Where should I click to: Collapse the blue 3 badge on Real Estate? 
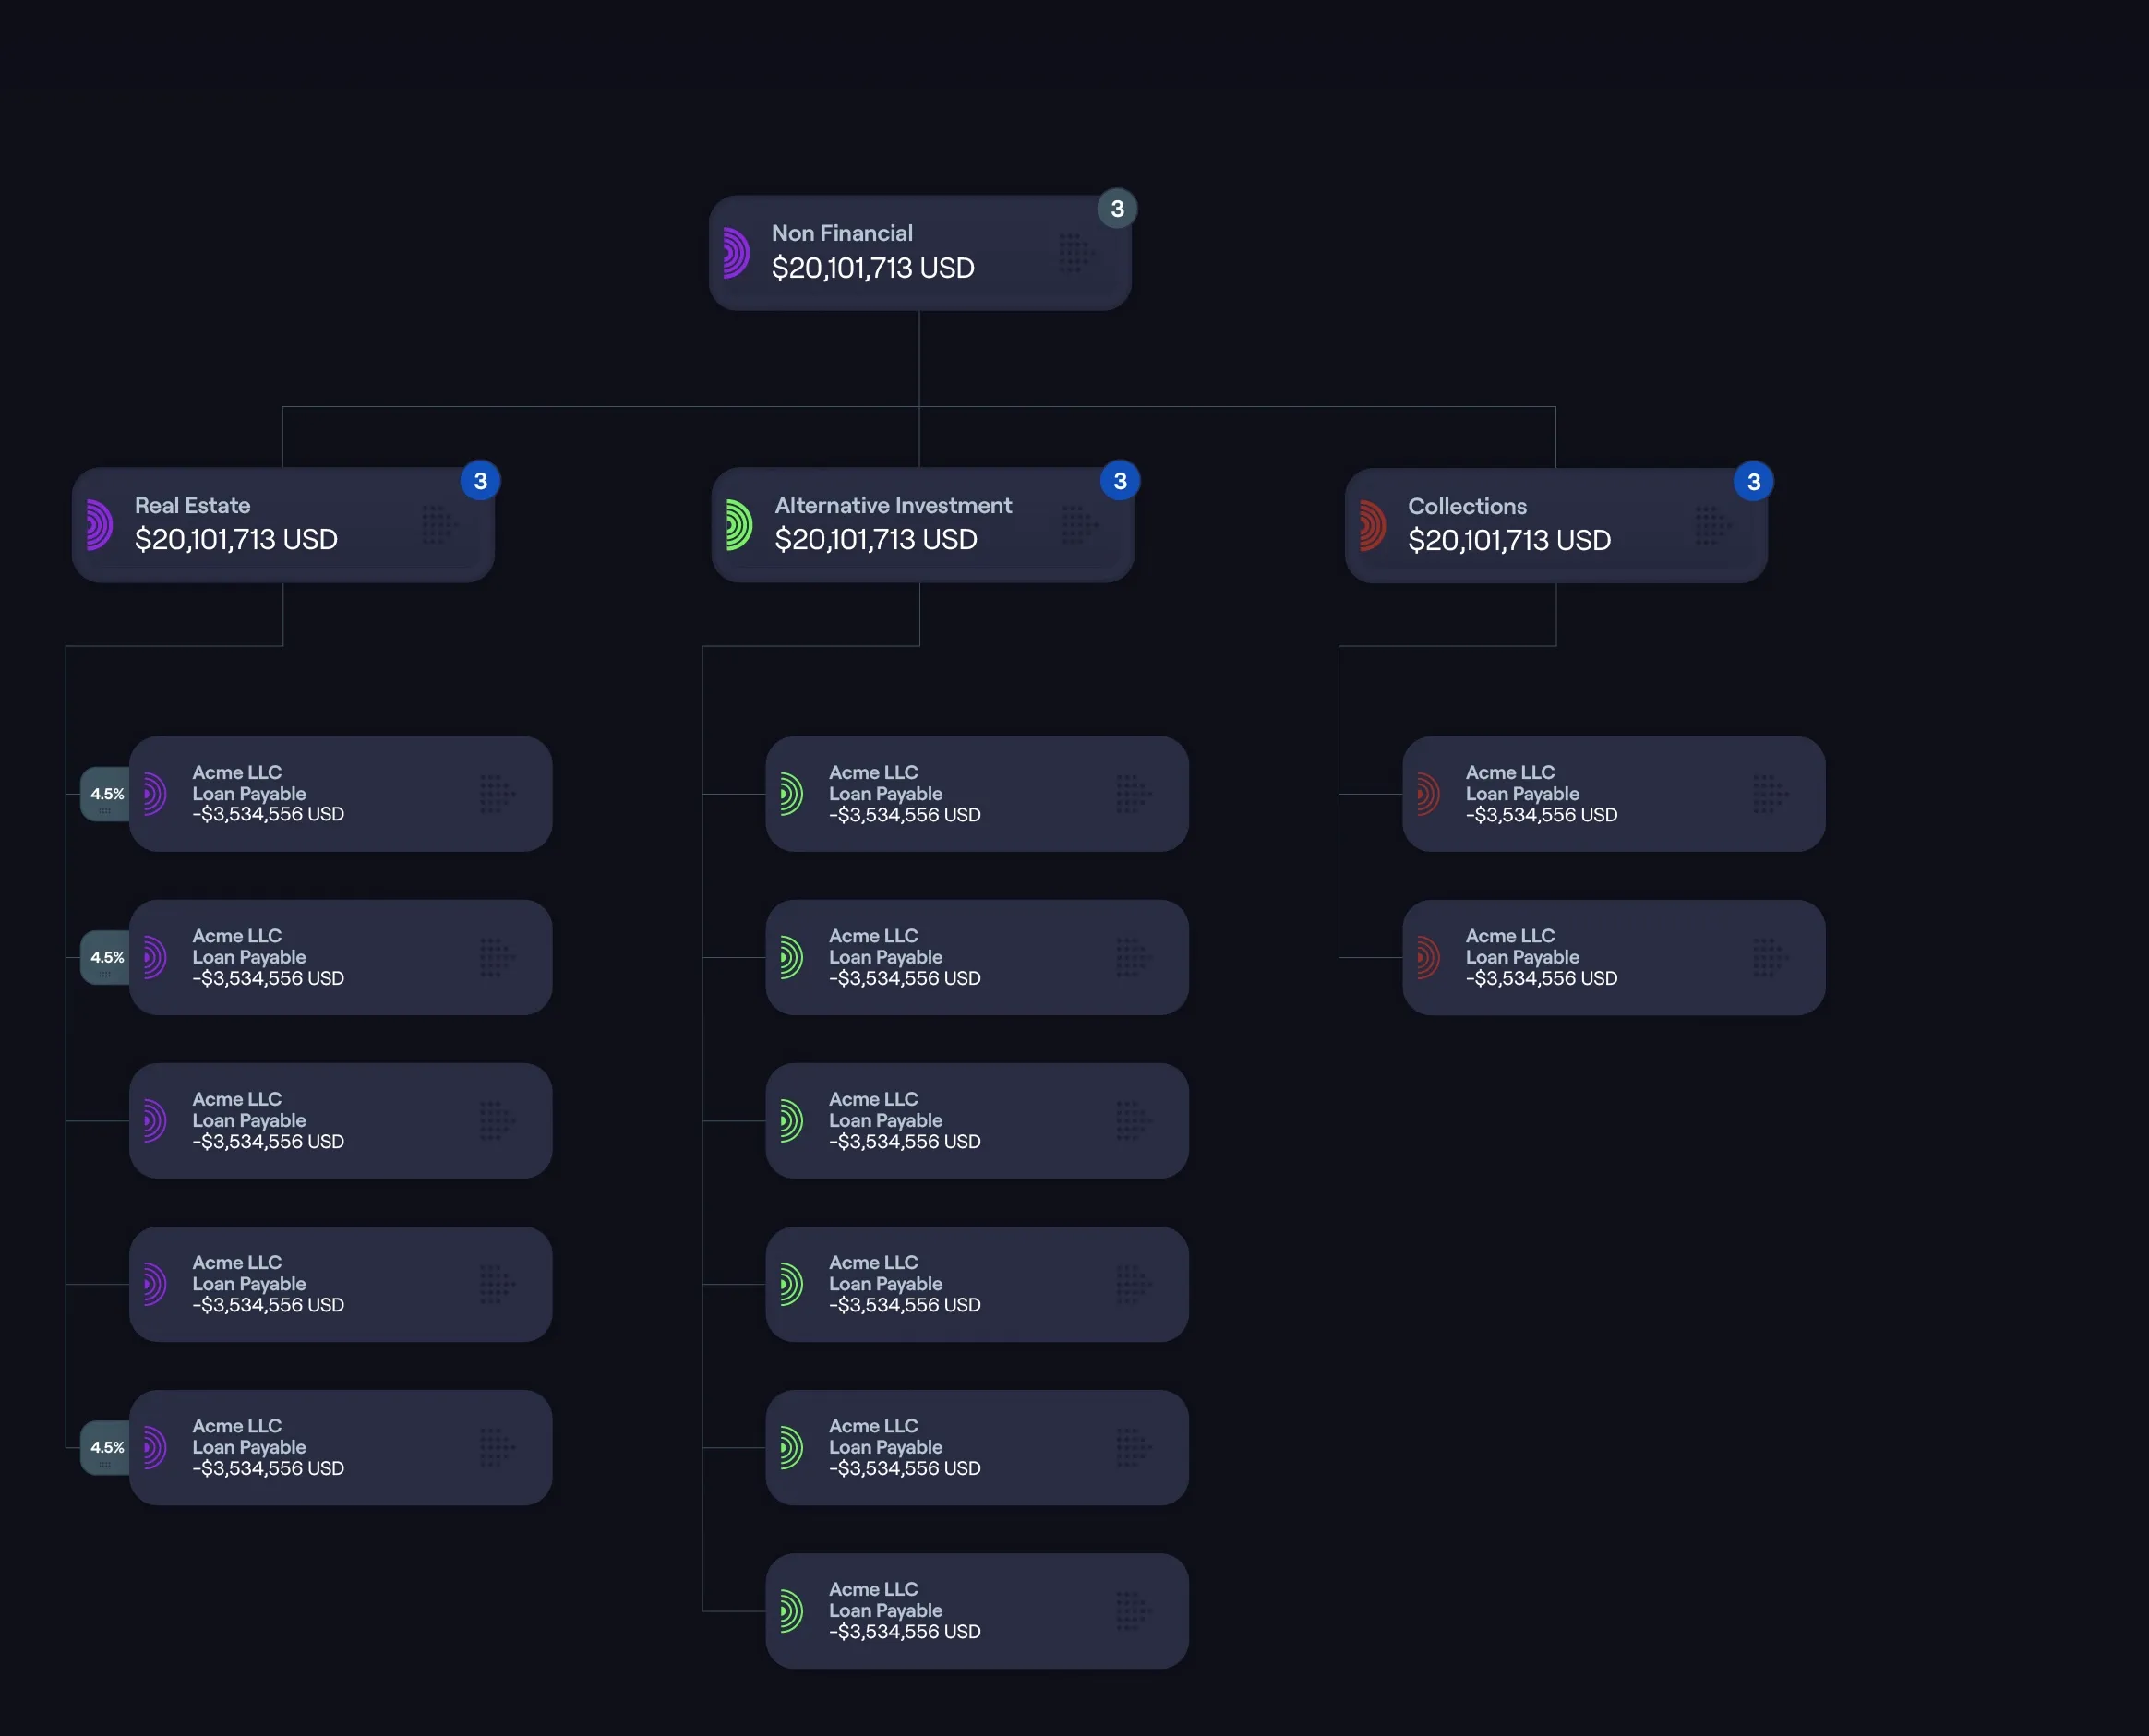(x=480, y=481)
